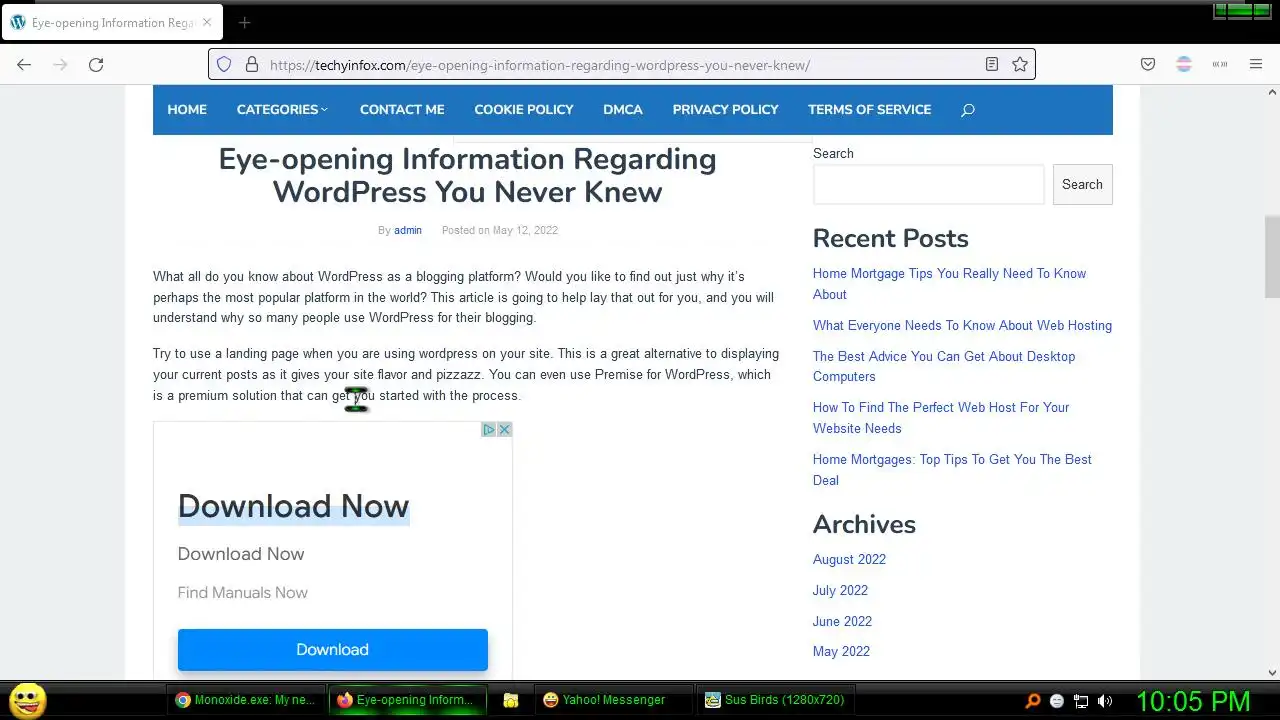Open the DMCA page

pos(623,110)
